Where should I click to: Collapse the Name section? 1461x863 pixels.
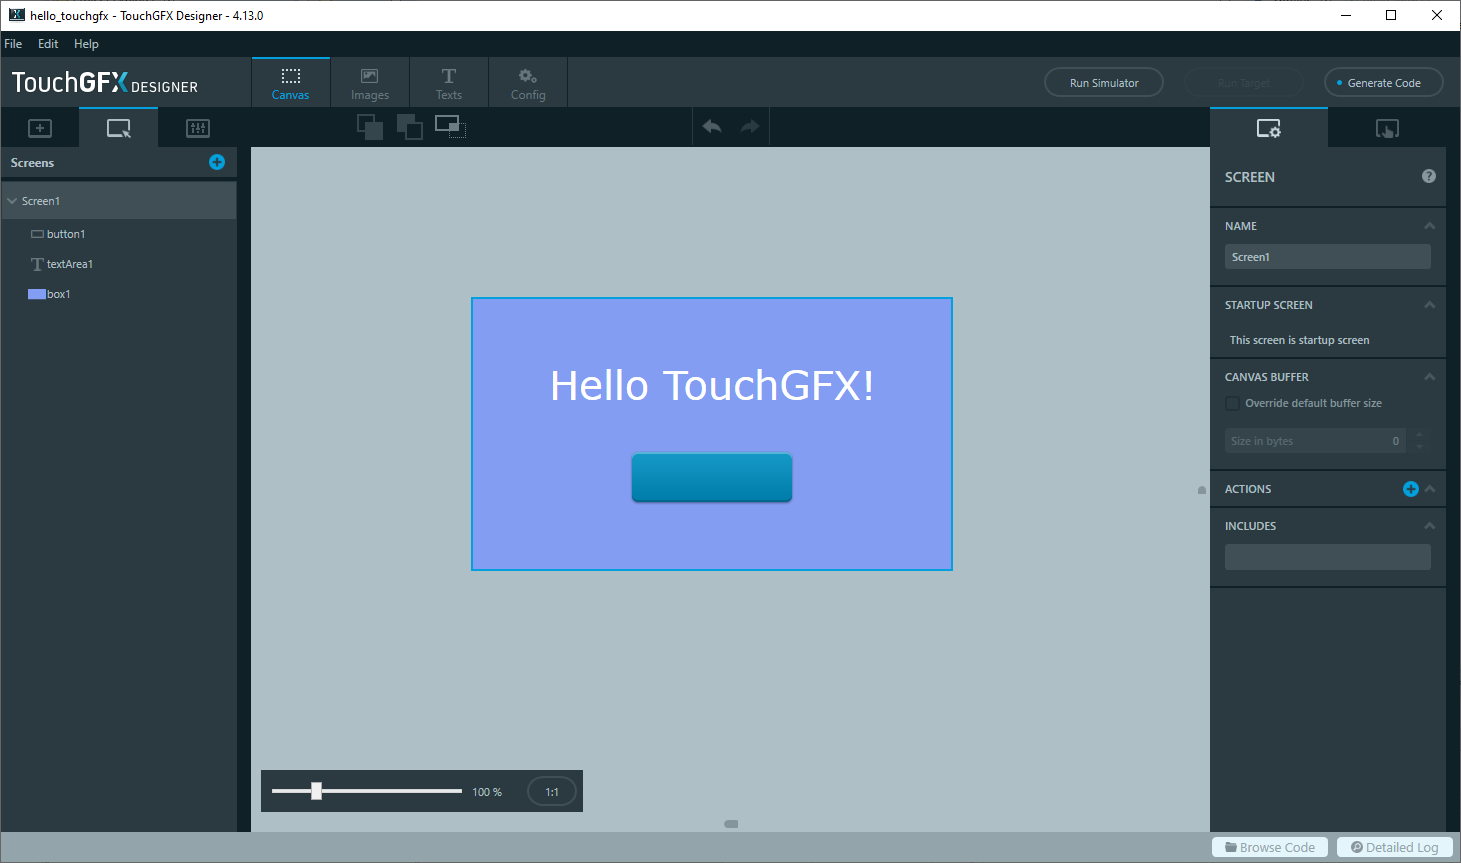(x=1429, y=226)
